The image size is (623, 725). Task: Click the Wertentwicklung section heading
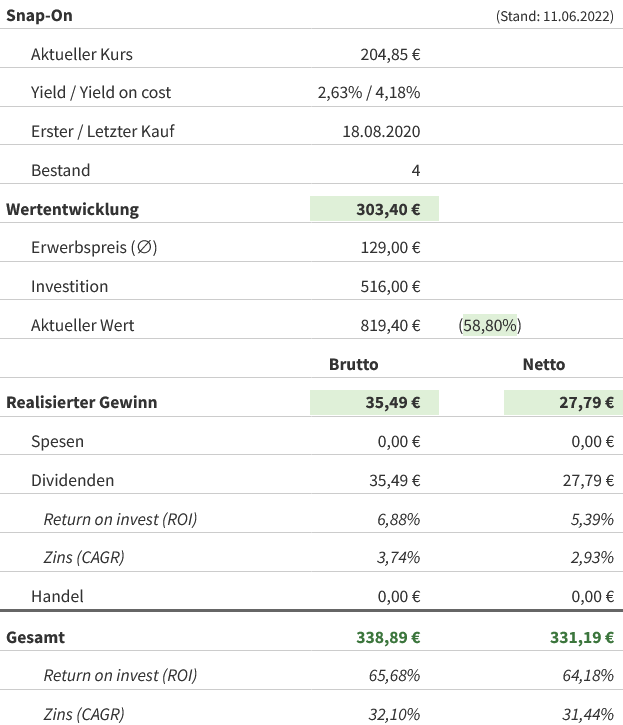72,209
